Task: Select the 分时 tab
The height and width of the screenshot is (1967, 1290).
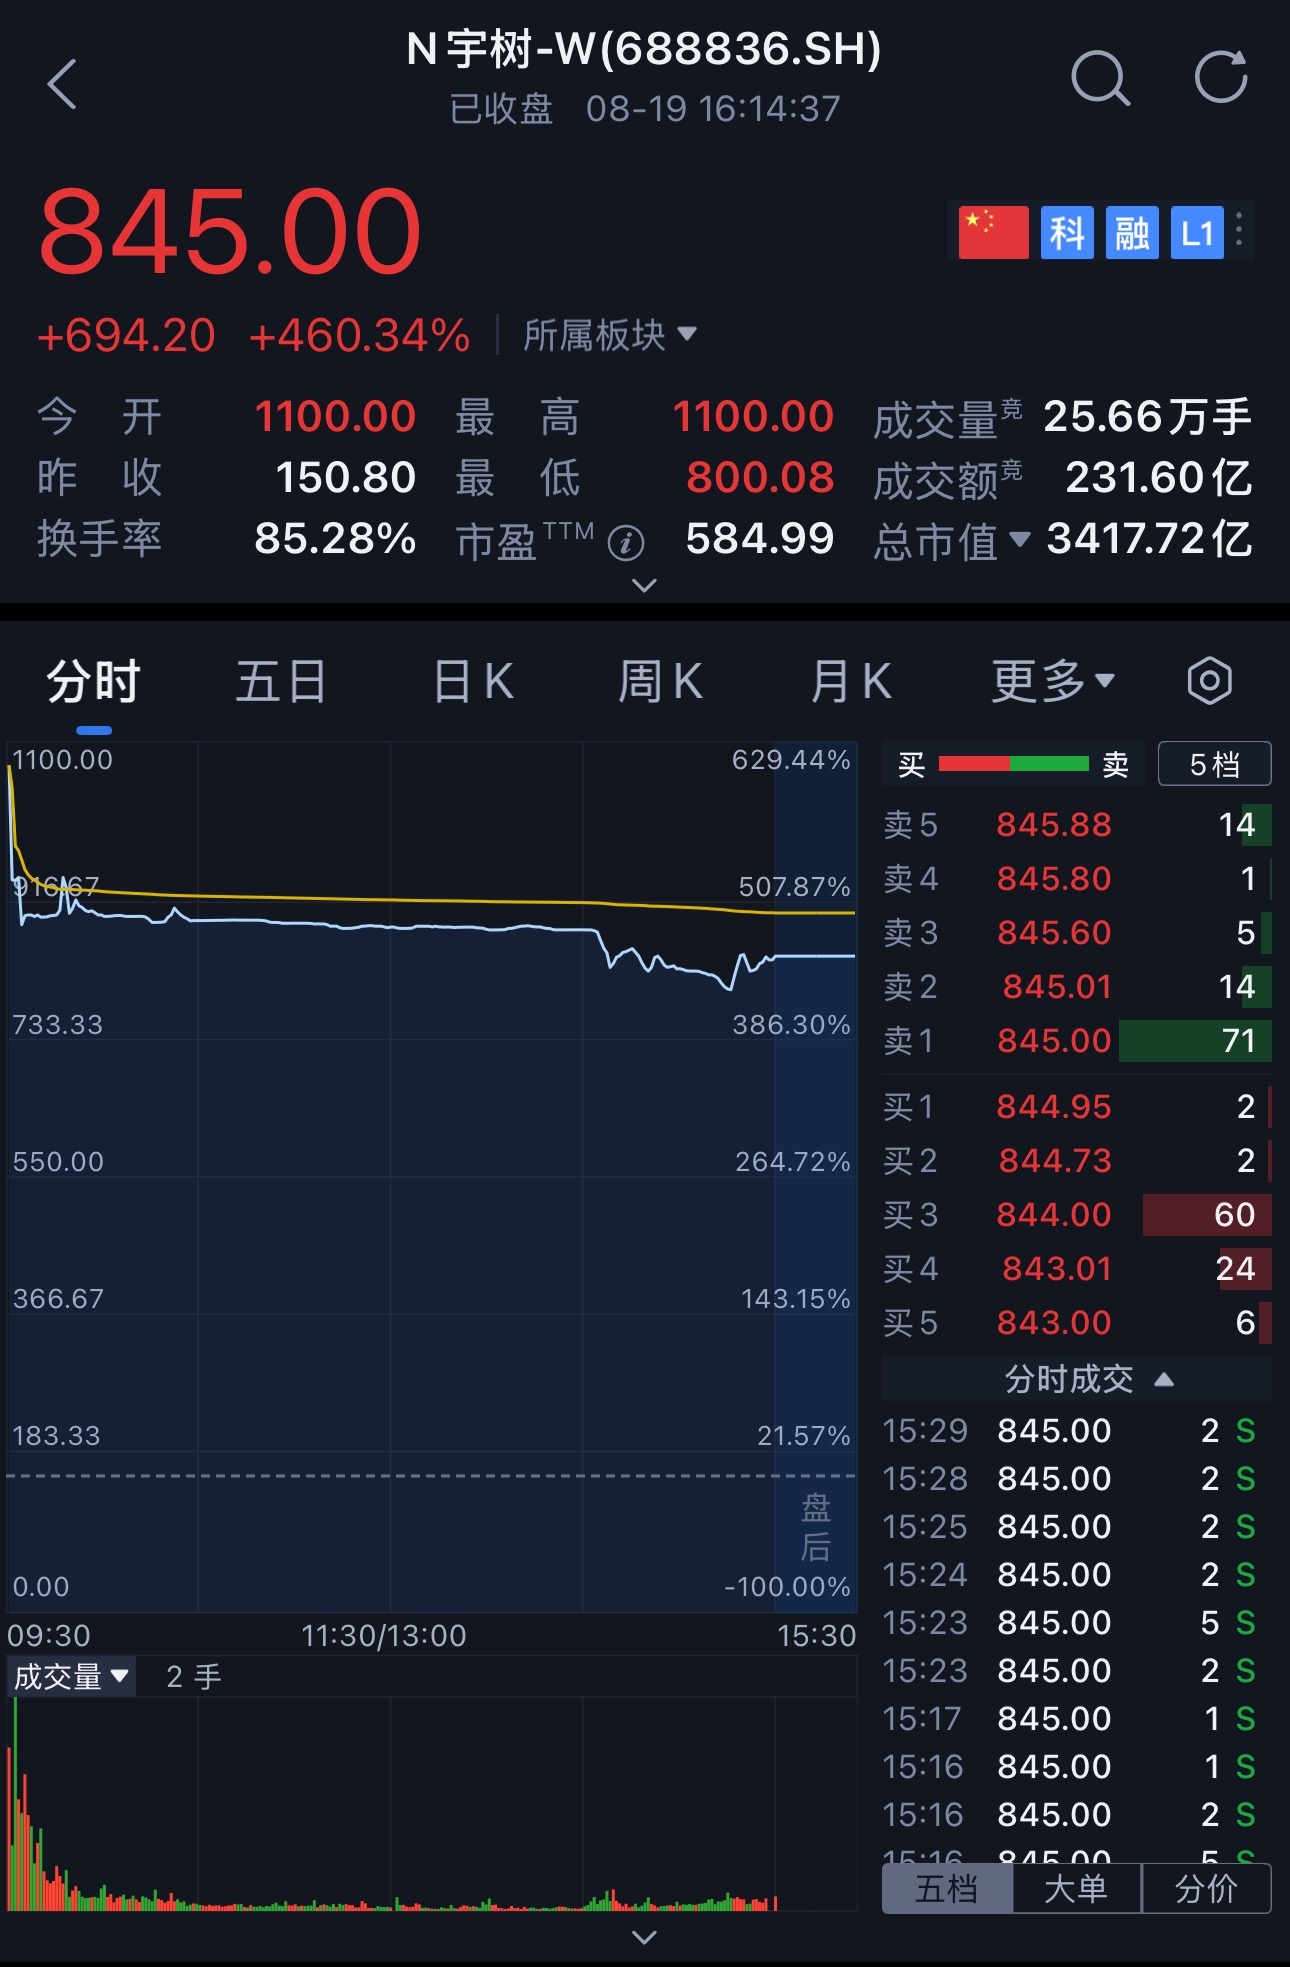Action: 93,682
